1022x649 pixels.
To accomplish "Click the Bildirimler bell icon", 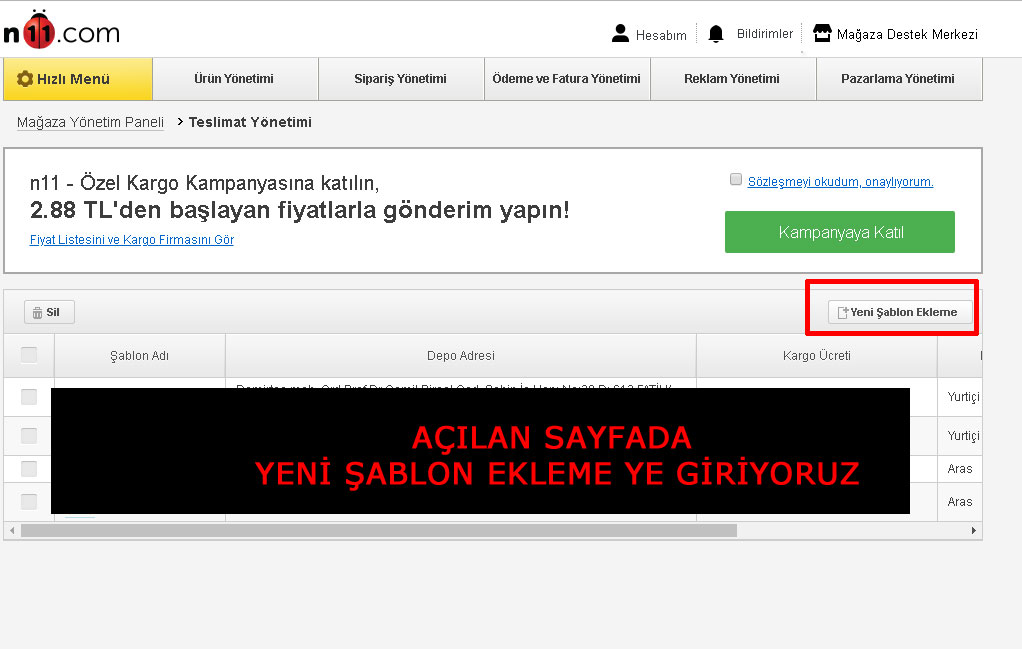I will 715,34.
